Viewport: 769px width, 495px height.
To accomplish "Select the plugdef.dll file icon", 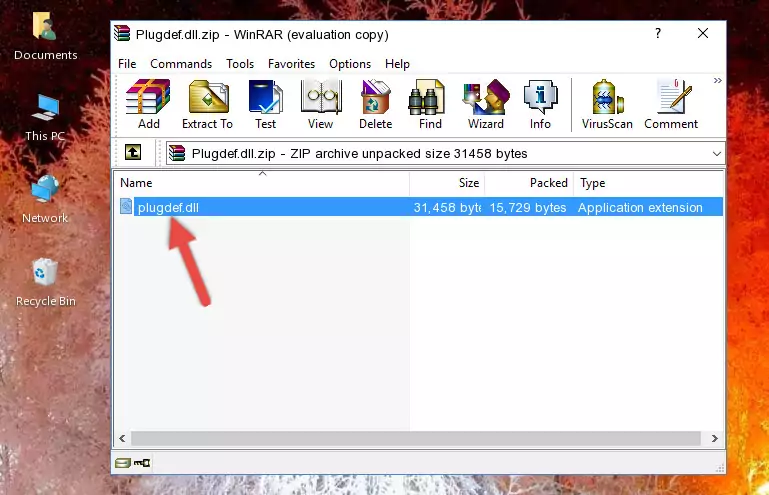I will pyautogui.click(x=126, y=207).
